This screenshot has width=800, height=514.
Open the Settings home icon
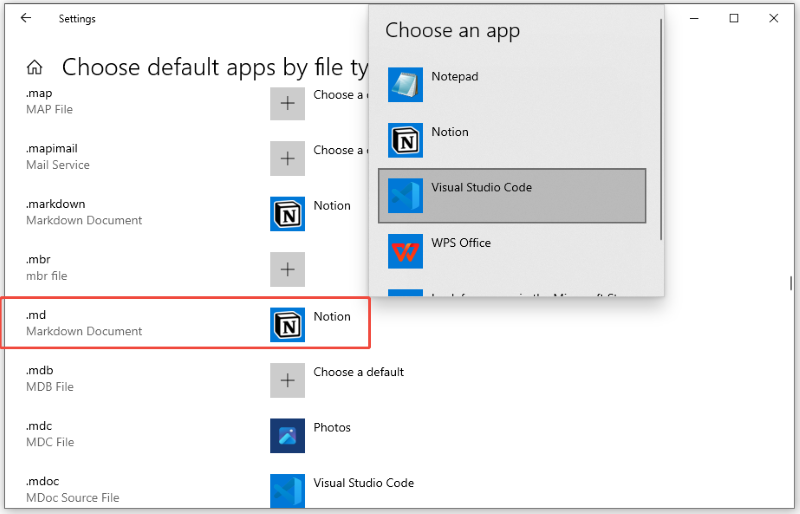coord(35,67)
